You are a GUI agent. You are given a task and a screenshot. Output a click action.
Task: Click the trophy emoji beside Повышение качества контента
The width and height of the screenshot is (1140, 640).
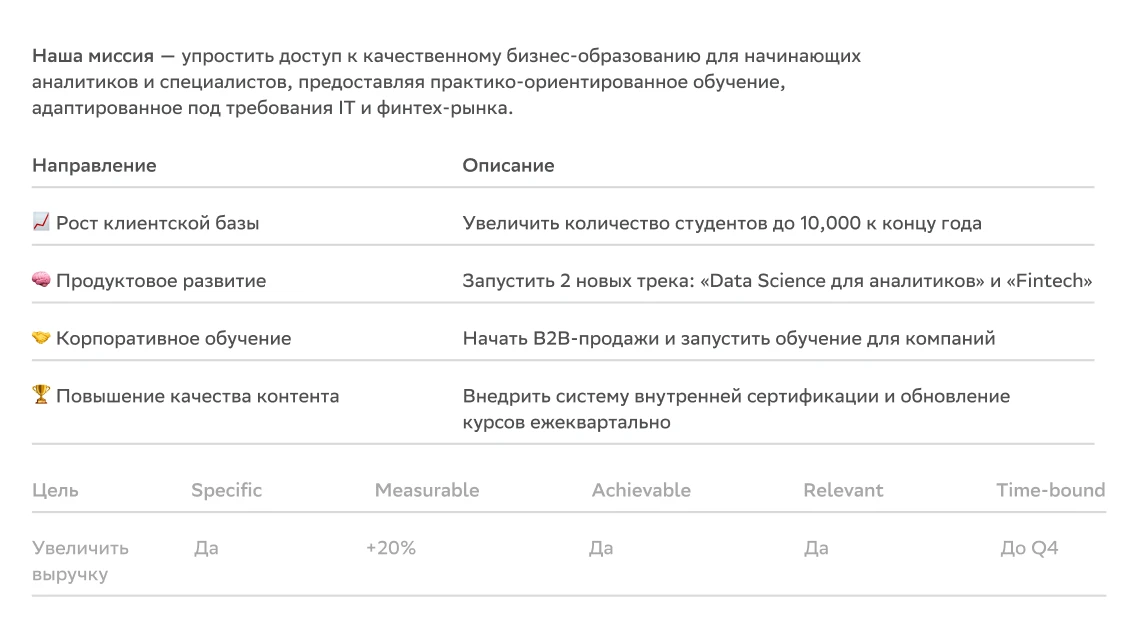[x=41, y=396]
